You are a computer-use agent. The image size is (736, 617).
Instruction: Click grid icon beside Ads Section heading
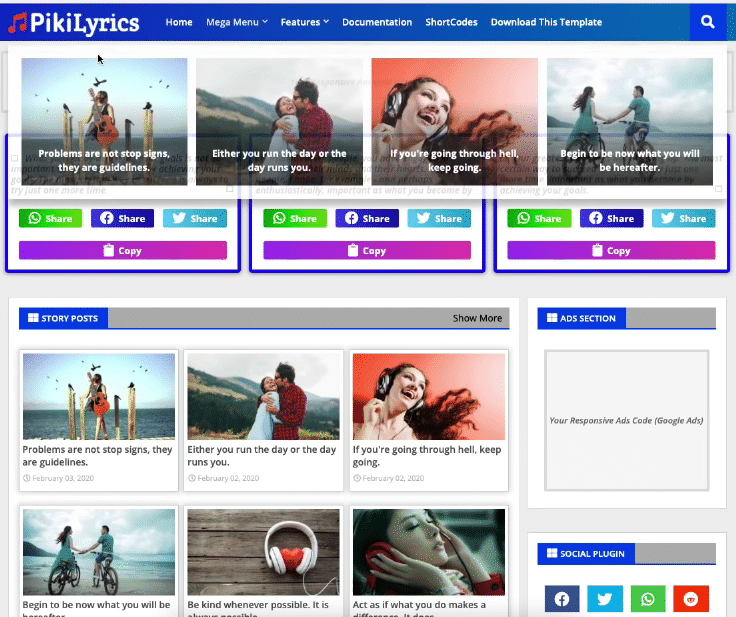(552, 318)
